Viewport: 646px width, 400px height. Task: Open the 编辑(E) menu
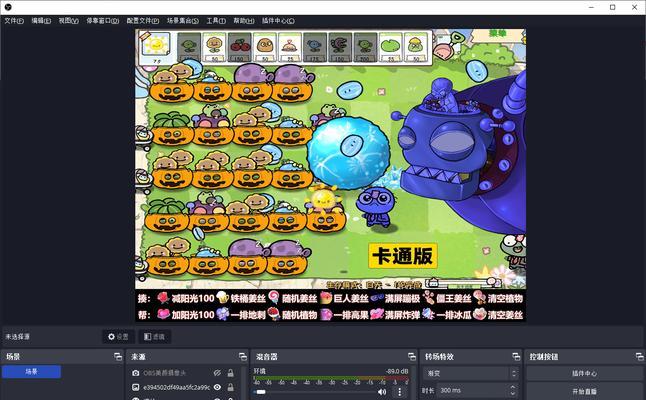(41, 21)
